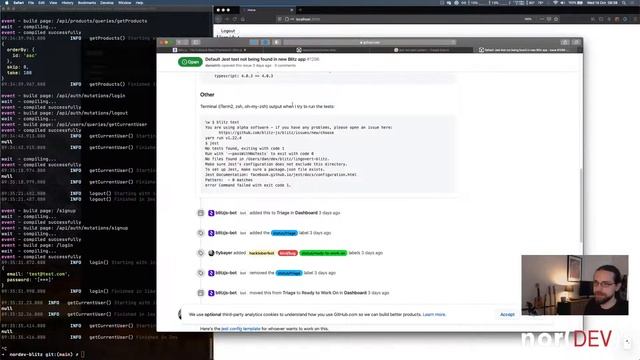Click new tab plus button in back browser window
Image resolution: width=640 pixels, height=360 pixels.
pyautogui.click(x=300, y=10)
